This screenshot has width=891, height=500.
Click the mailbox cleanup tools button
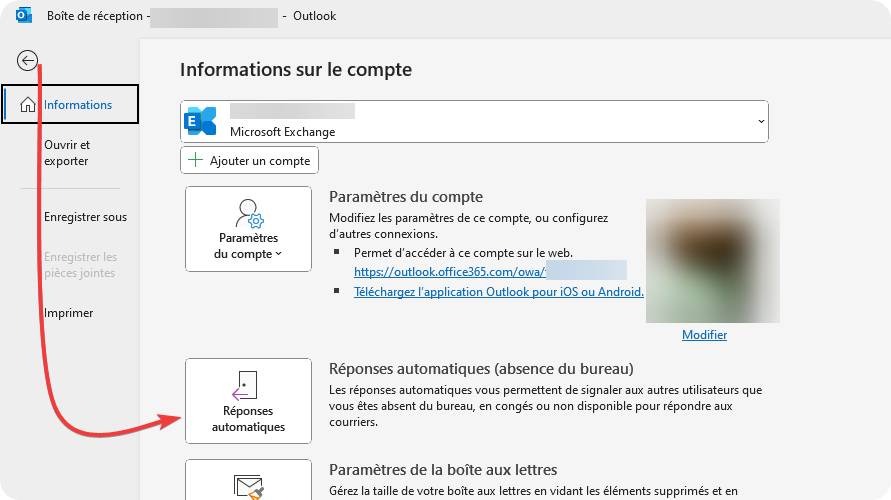[x=248, y=480]
